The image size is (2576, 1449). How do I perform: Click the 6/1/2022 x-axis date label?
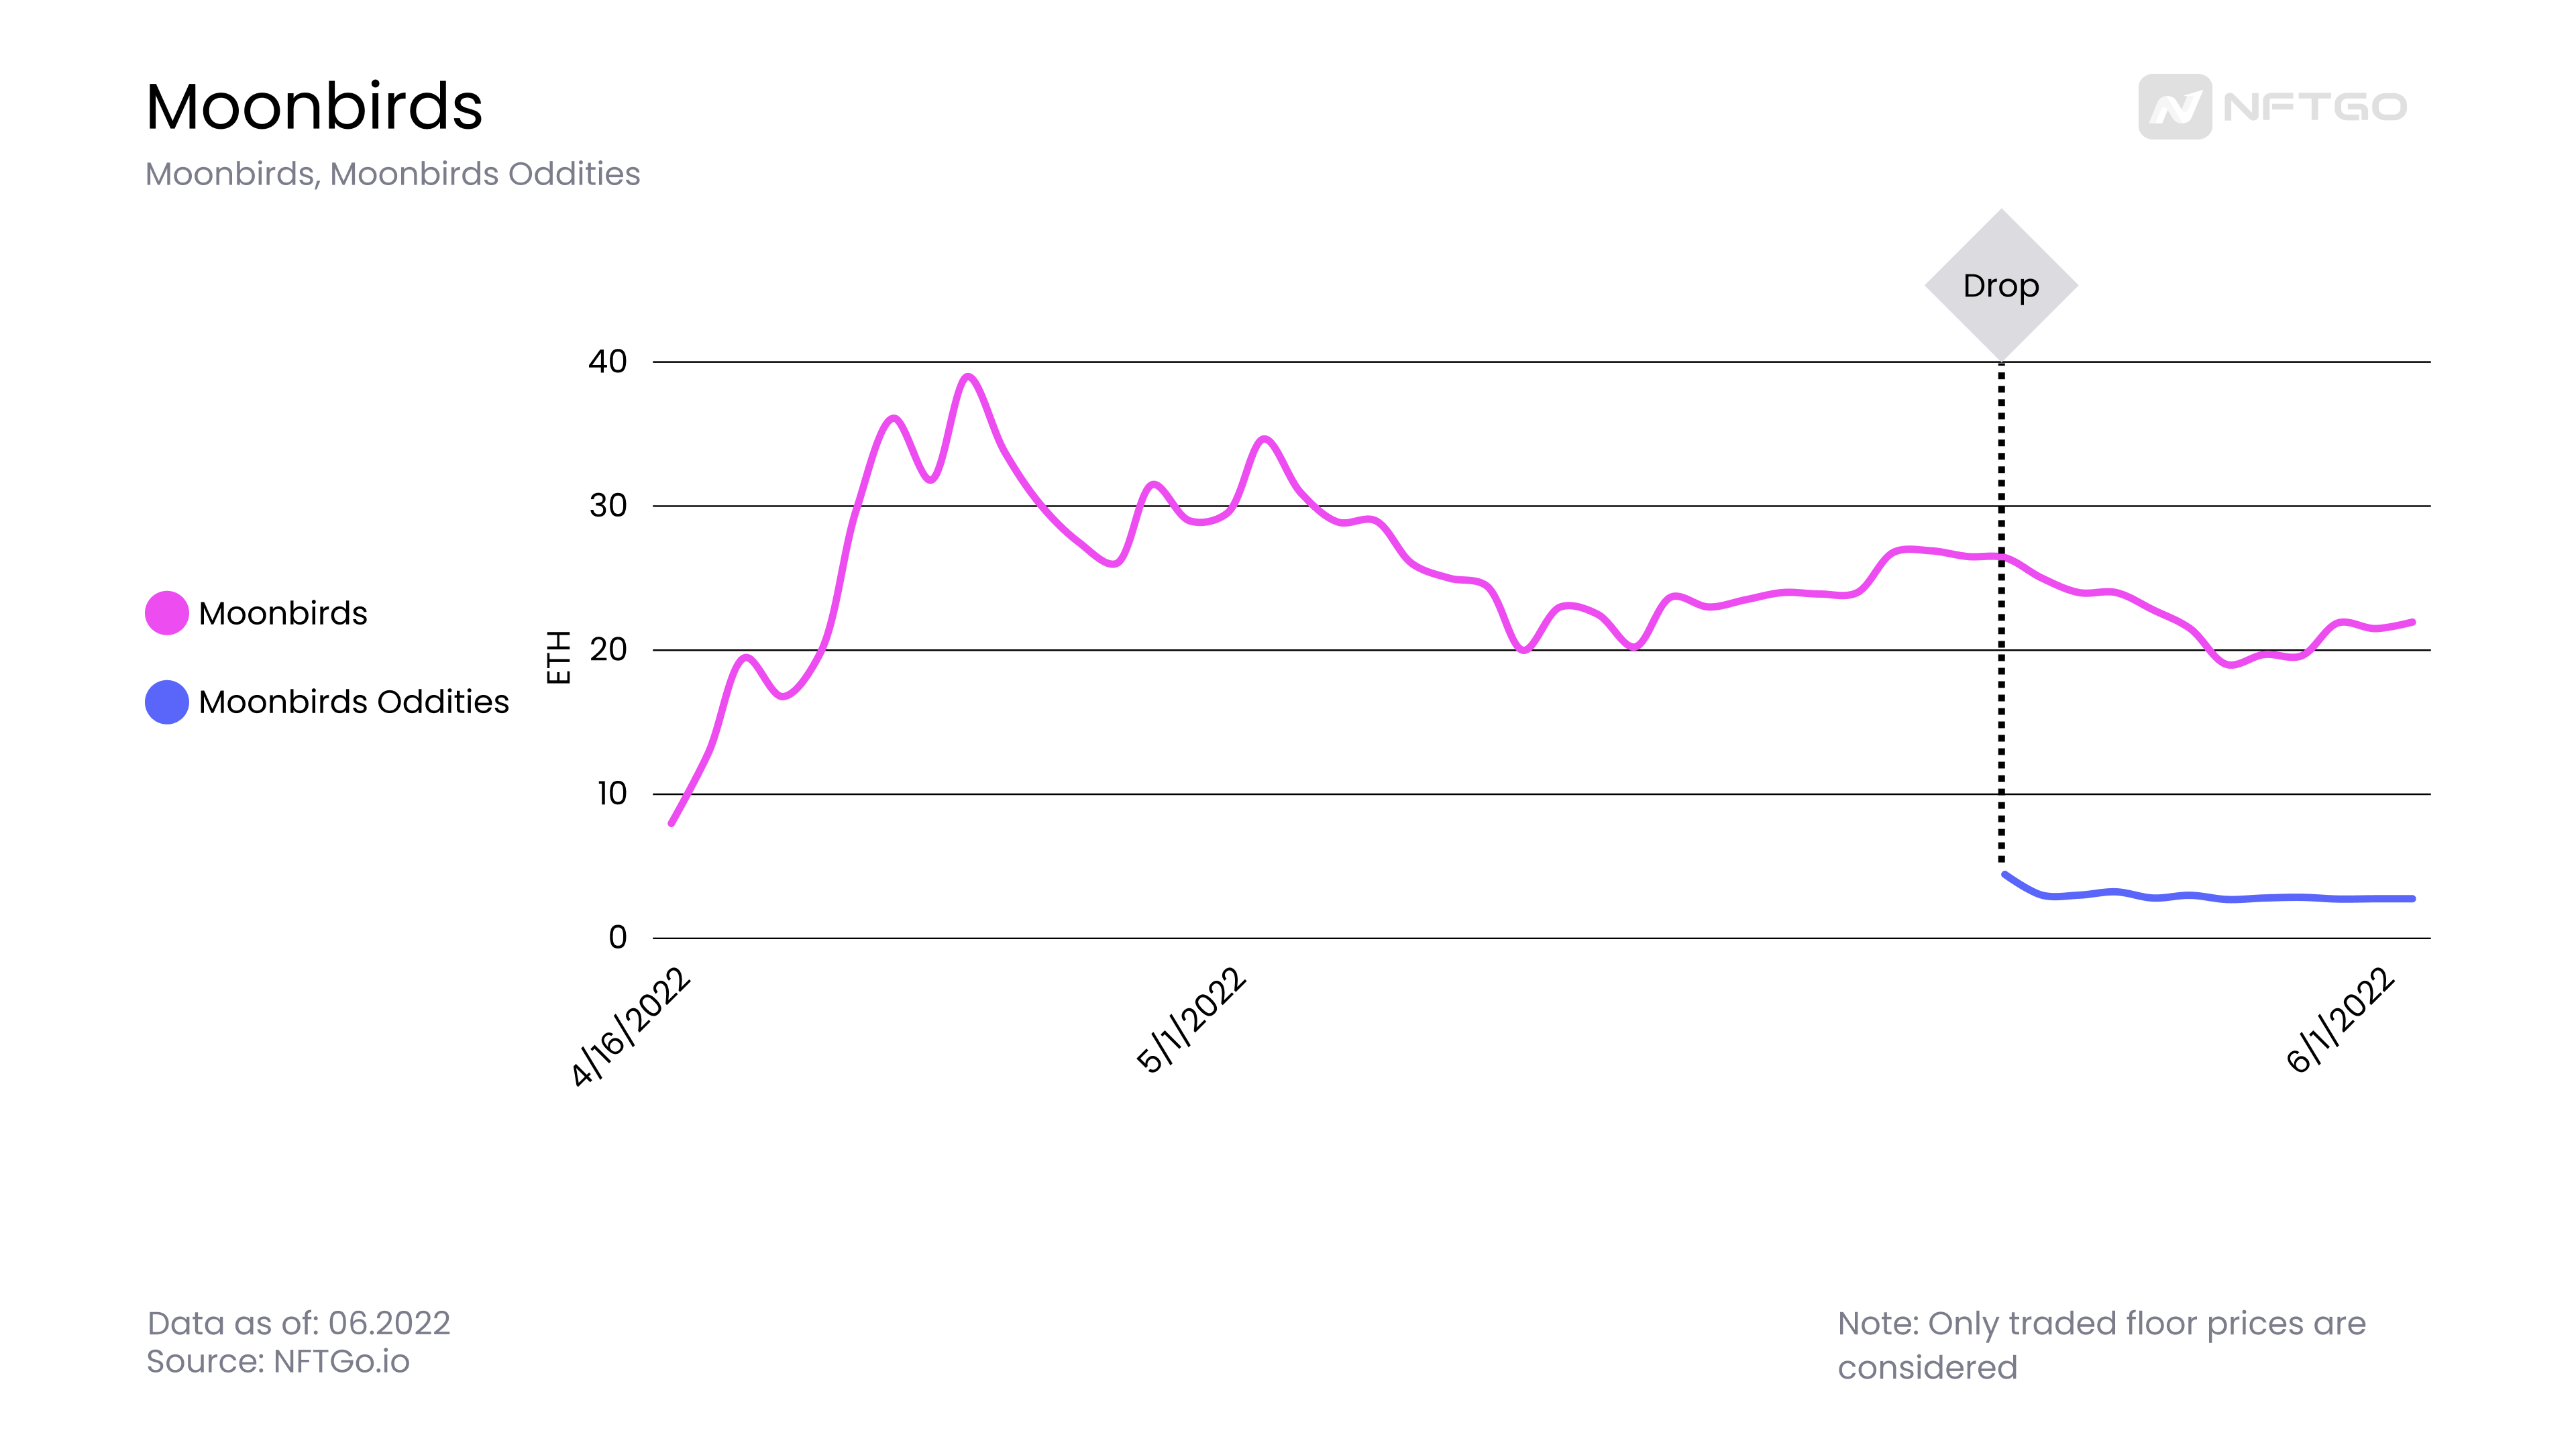(x=2340, y=1020)
